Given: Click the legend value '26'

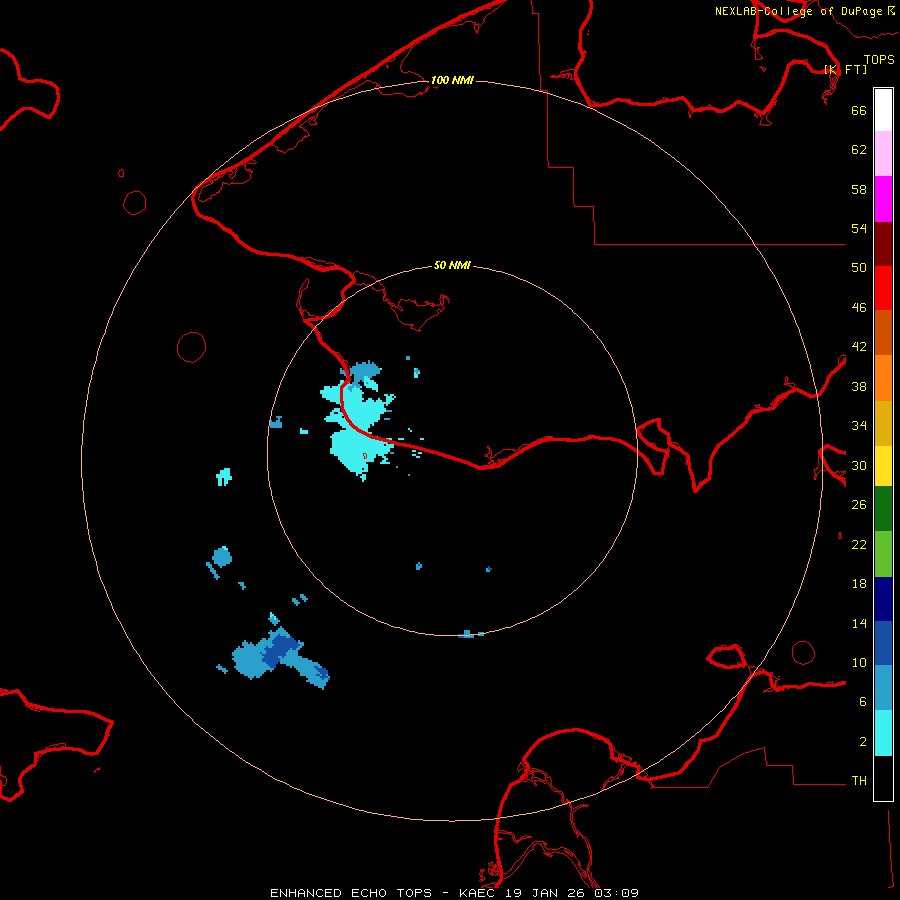Looking at the screenshot, I should pos(859,505).
